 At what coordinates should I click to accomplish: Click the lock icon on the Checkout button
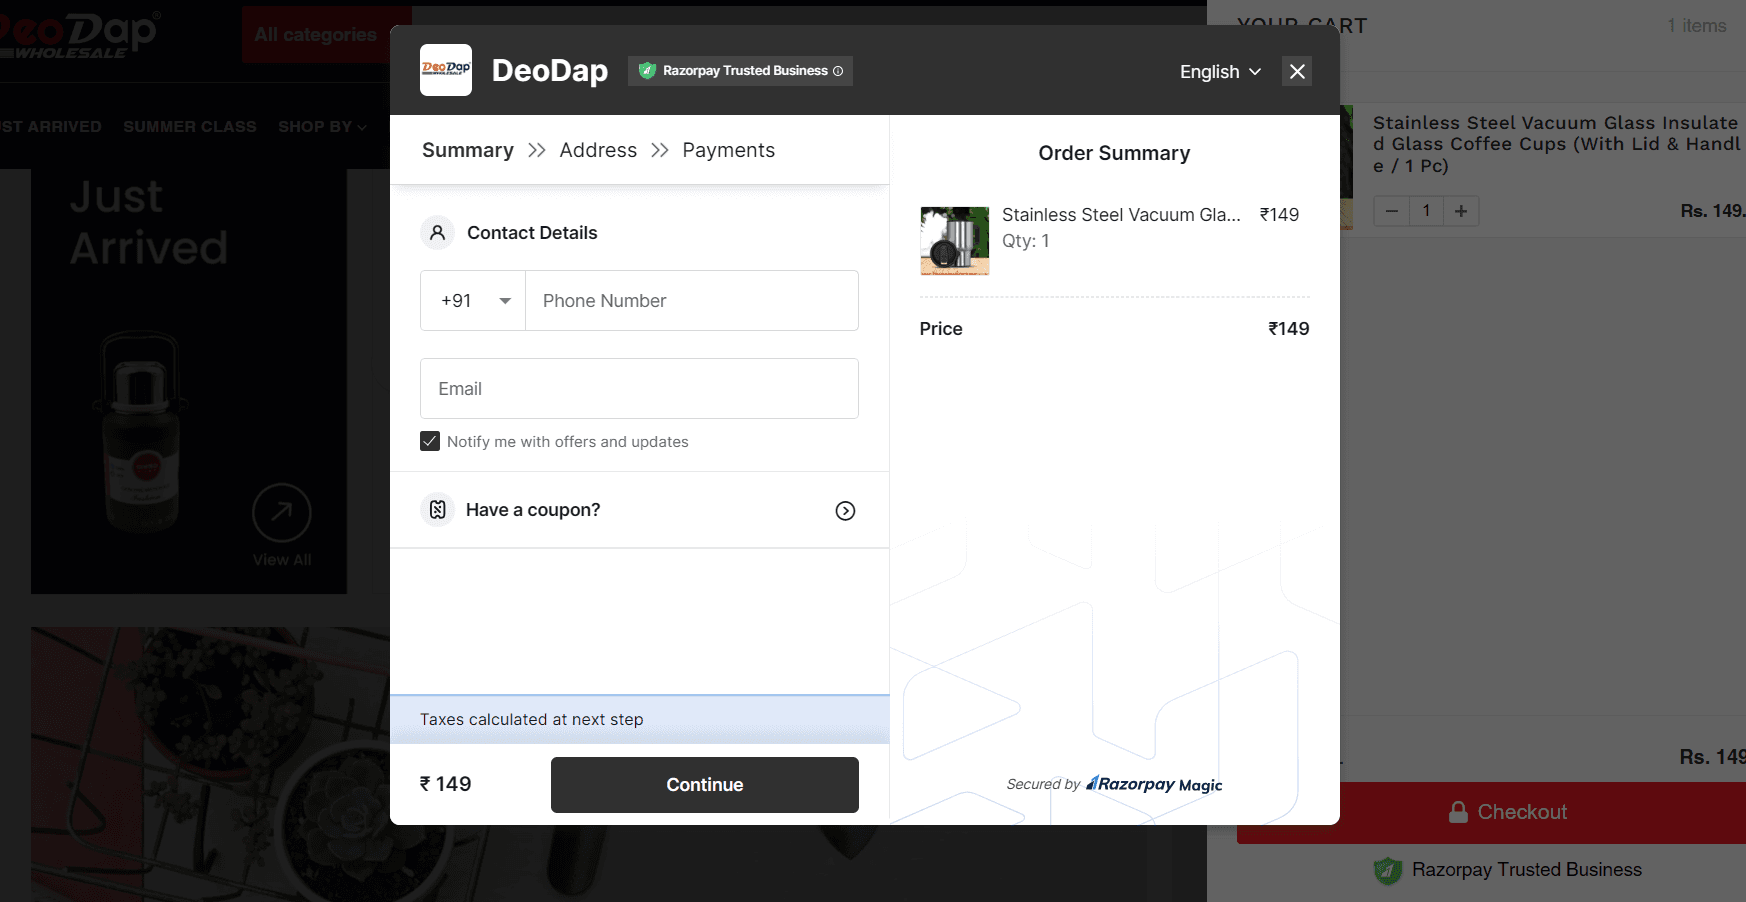click(x=1459, y=812)
